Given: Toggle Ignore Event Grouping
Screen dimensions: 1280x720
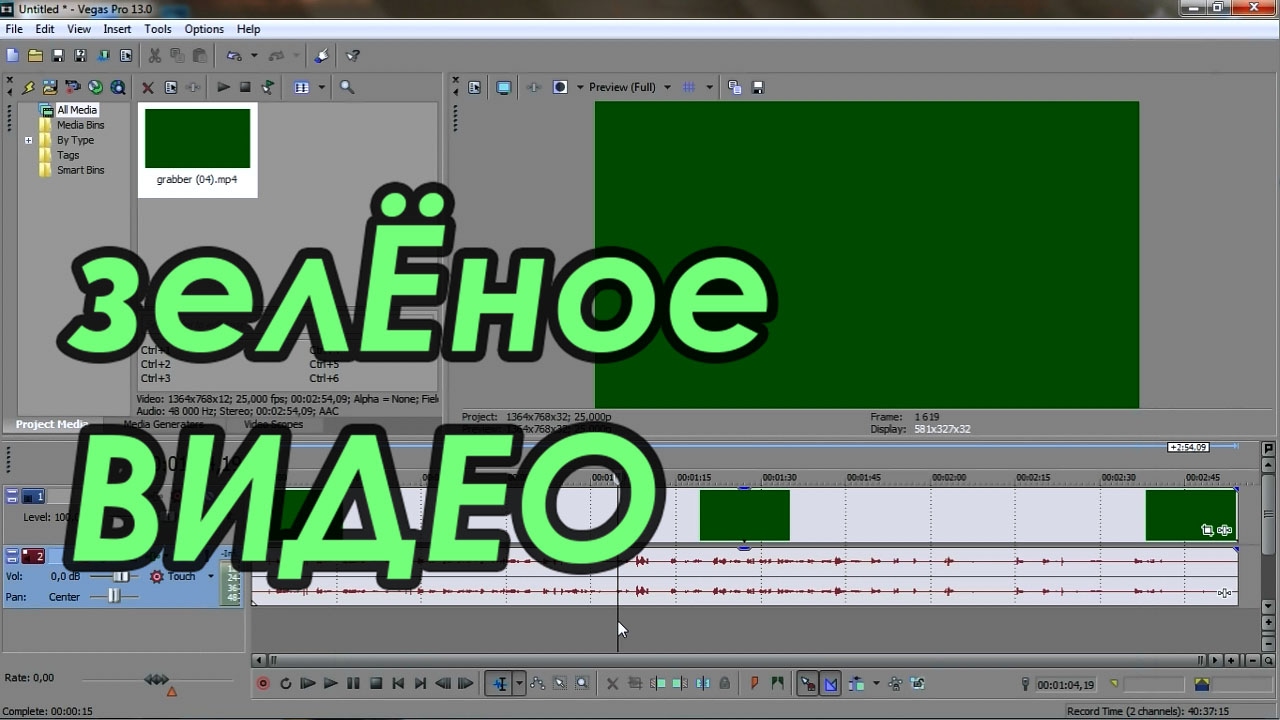Looking at the screenshot, I should point(917,684).
